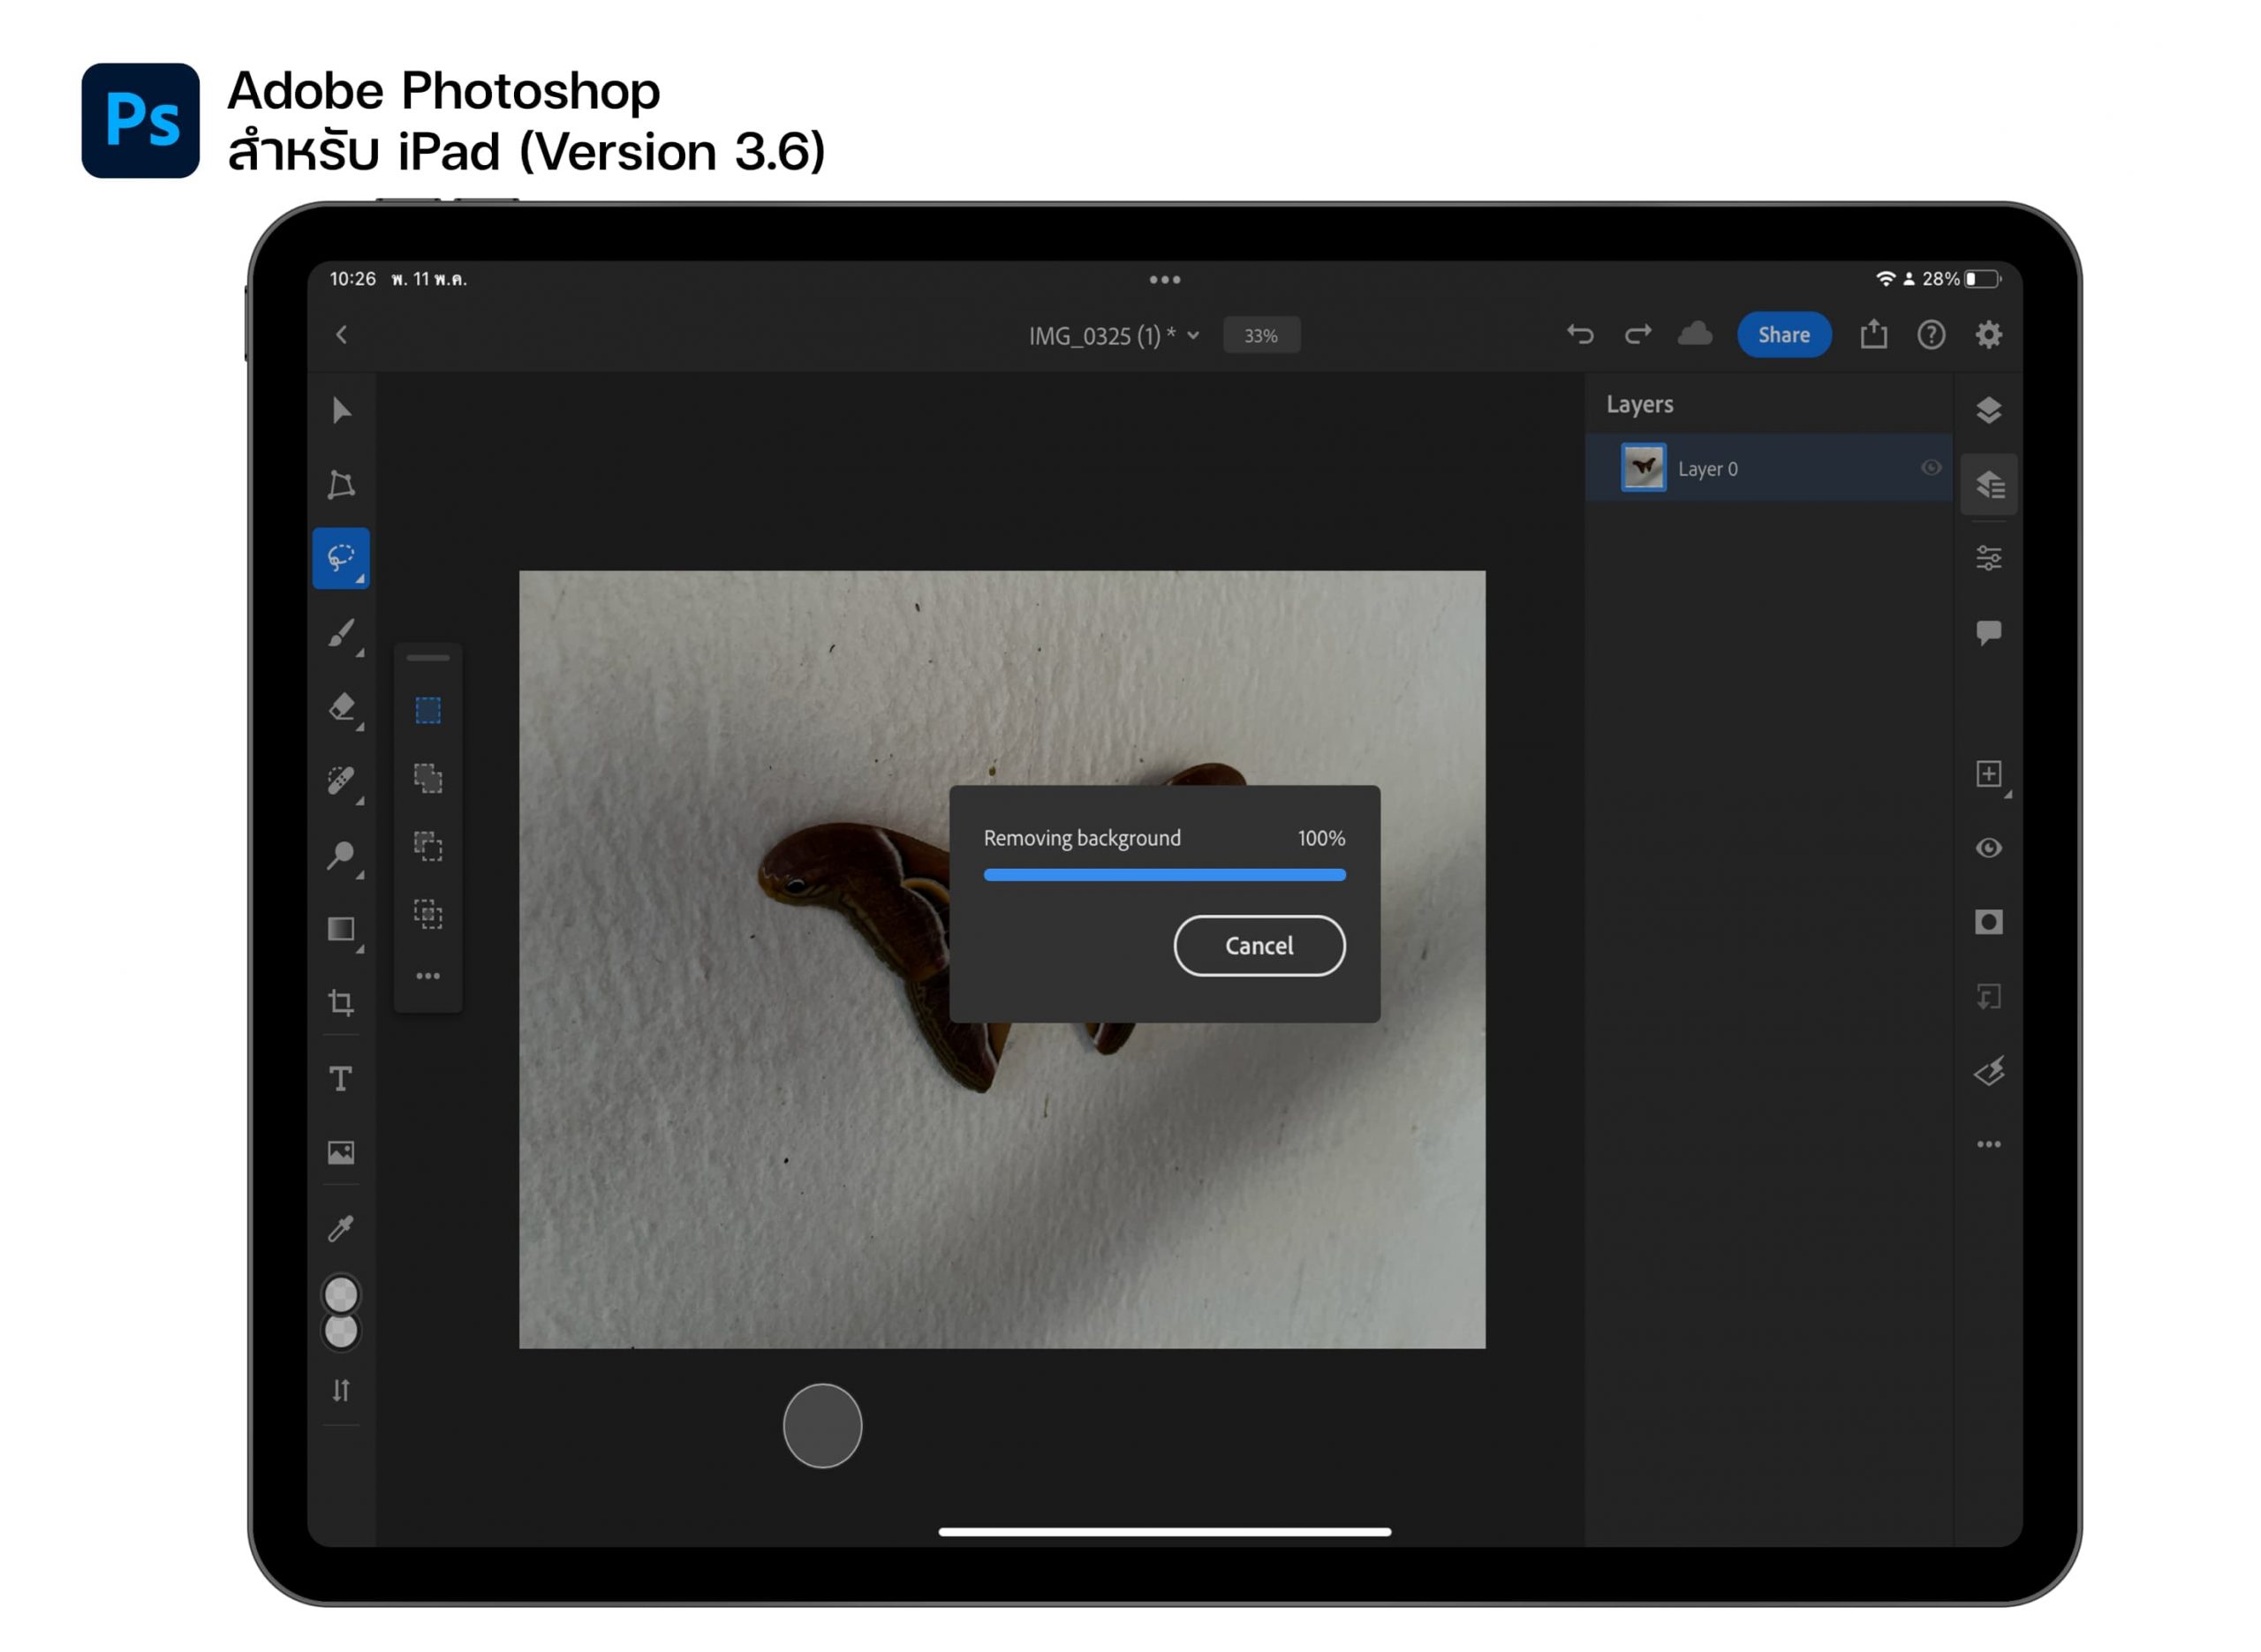Select the Type tool
The width and height of the screenshot is (2261, 1652).
341,1078
